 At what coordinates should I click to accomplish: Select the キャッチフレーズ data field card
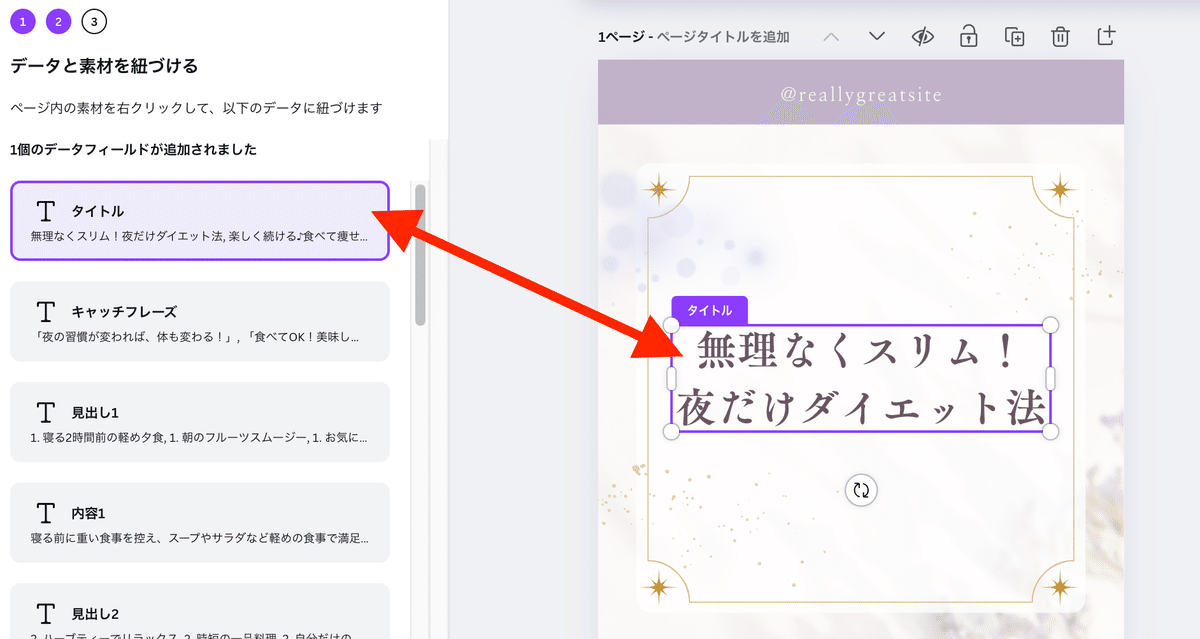point(200,321)
